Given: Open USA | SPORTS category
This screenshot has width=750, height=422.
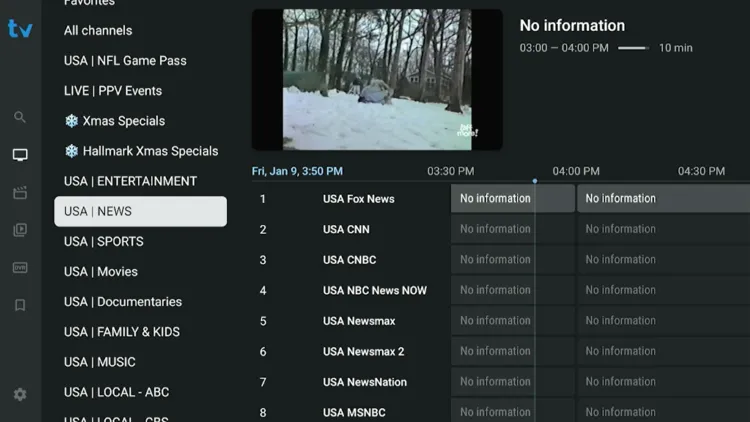Looking at the screenshot, I should click(x=104, y=242).
